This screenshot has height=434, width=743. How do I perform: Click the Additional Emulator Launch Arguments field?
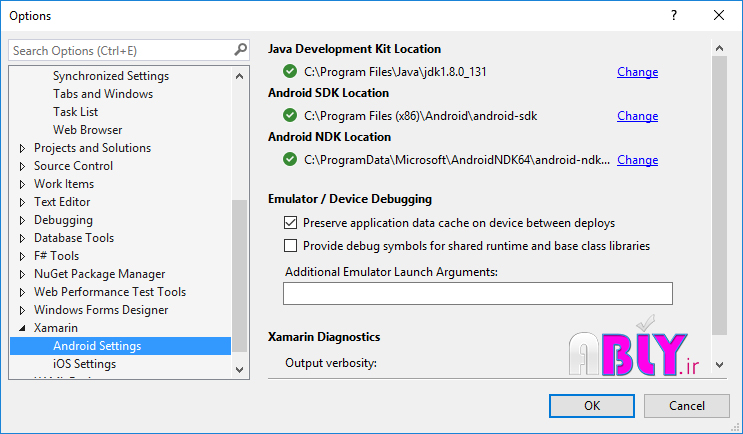click(x=478, y=293)
